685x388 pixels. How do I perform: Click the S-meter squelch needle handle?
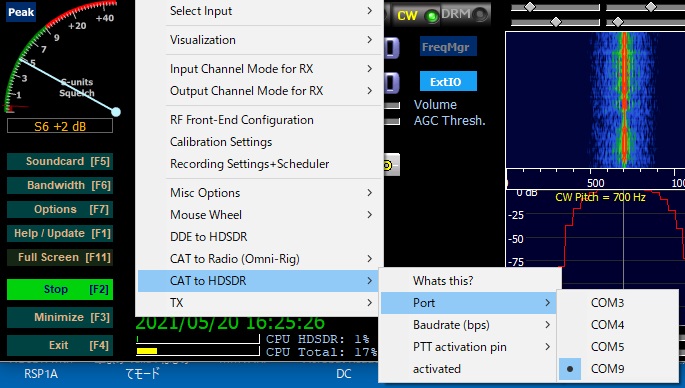(x=116, y=112)
